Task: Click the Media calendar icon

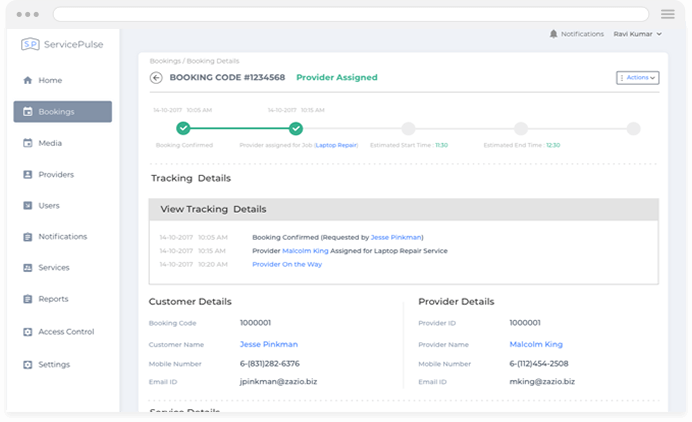Action: [x=28, y=143]
